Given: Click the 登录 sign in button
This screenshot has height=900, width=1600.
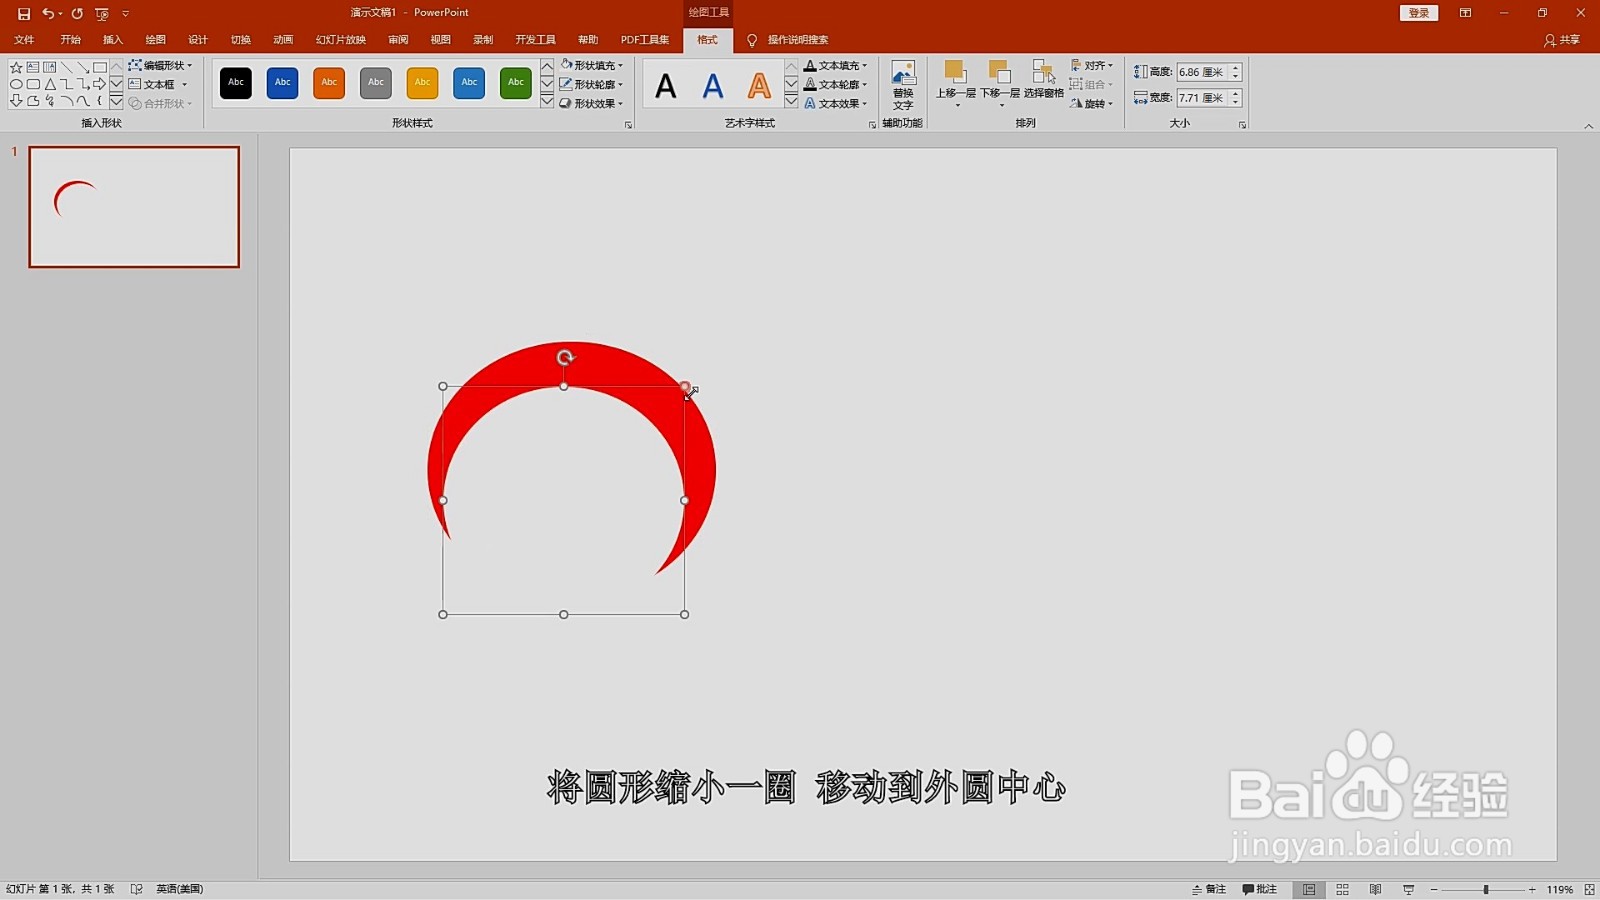Looking at the screenshot, I should pos(1419,13).
